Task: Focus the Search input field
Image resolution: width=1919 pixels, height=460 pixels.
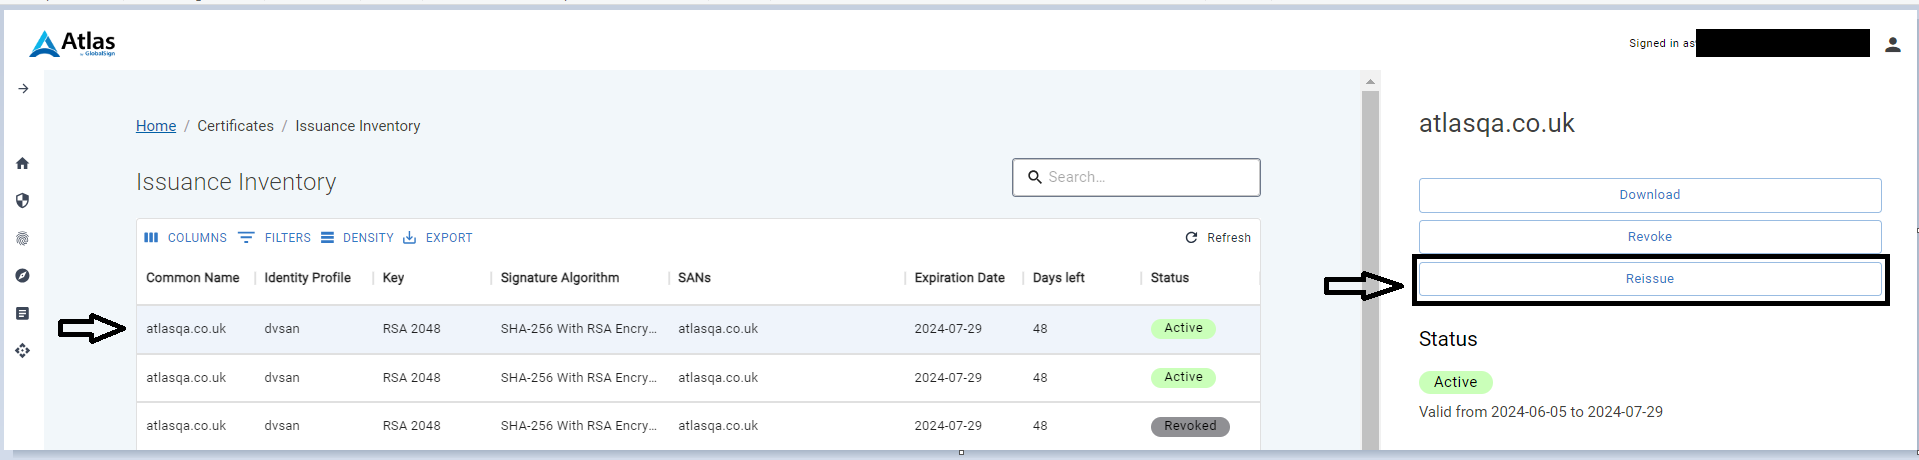Action: (x=1136, y=177)
